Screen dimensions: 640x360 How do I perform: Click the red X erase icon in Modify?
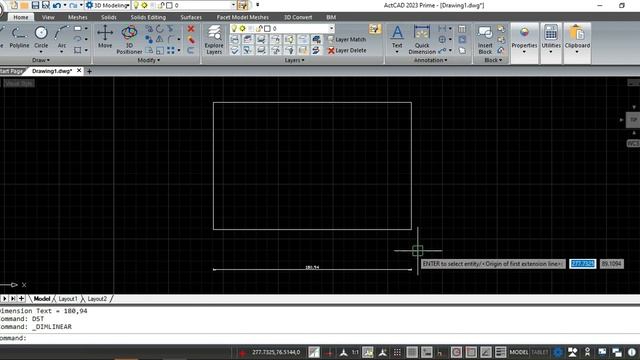191,29
